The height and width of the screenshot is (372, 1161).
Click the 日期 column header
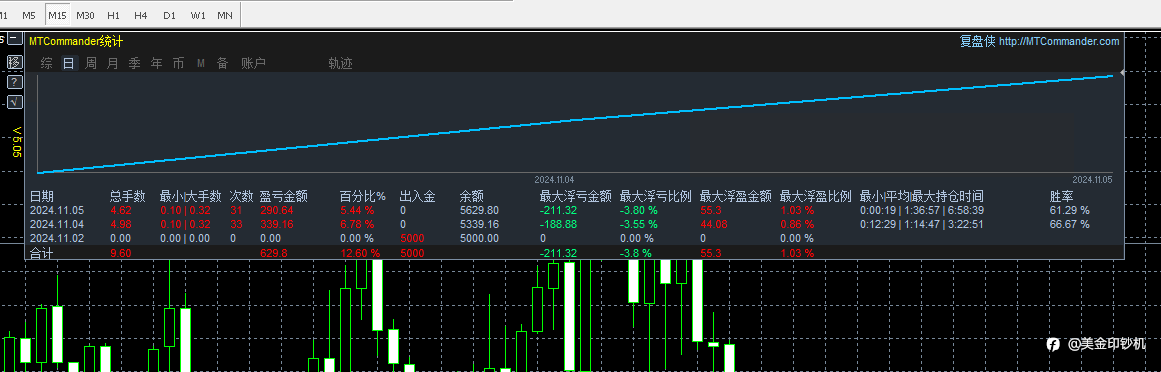pos(41,196)
